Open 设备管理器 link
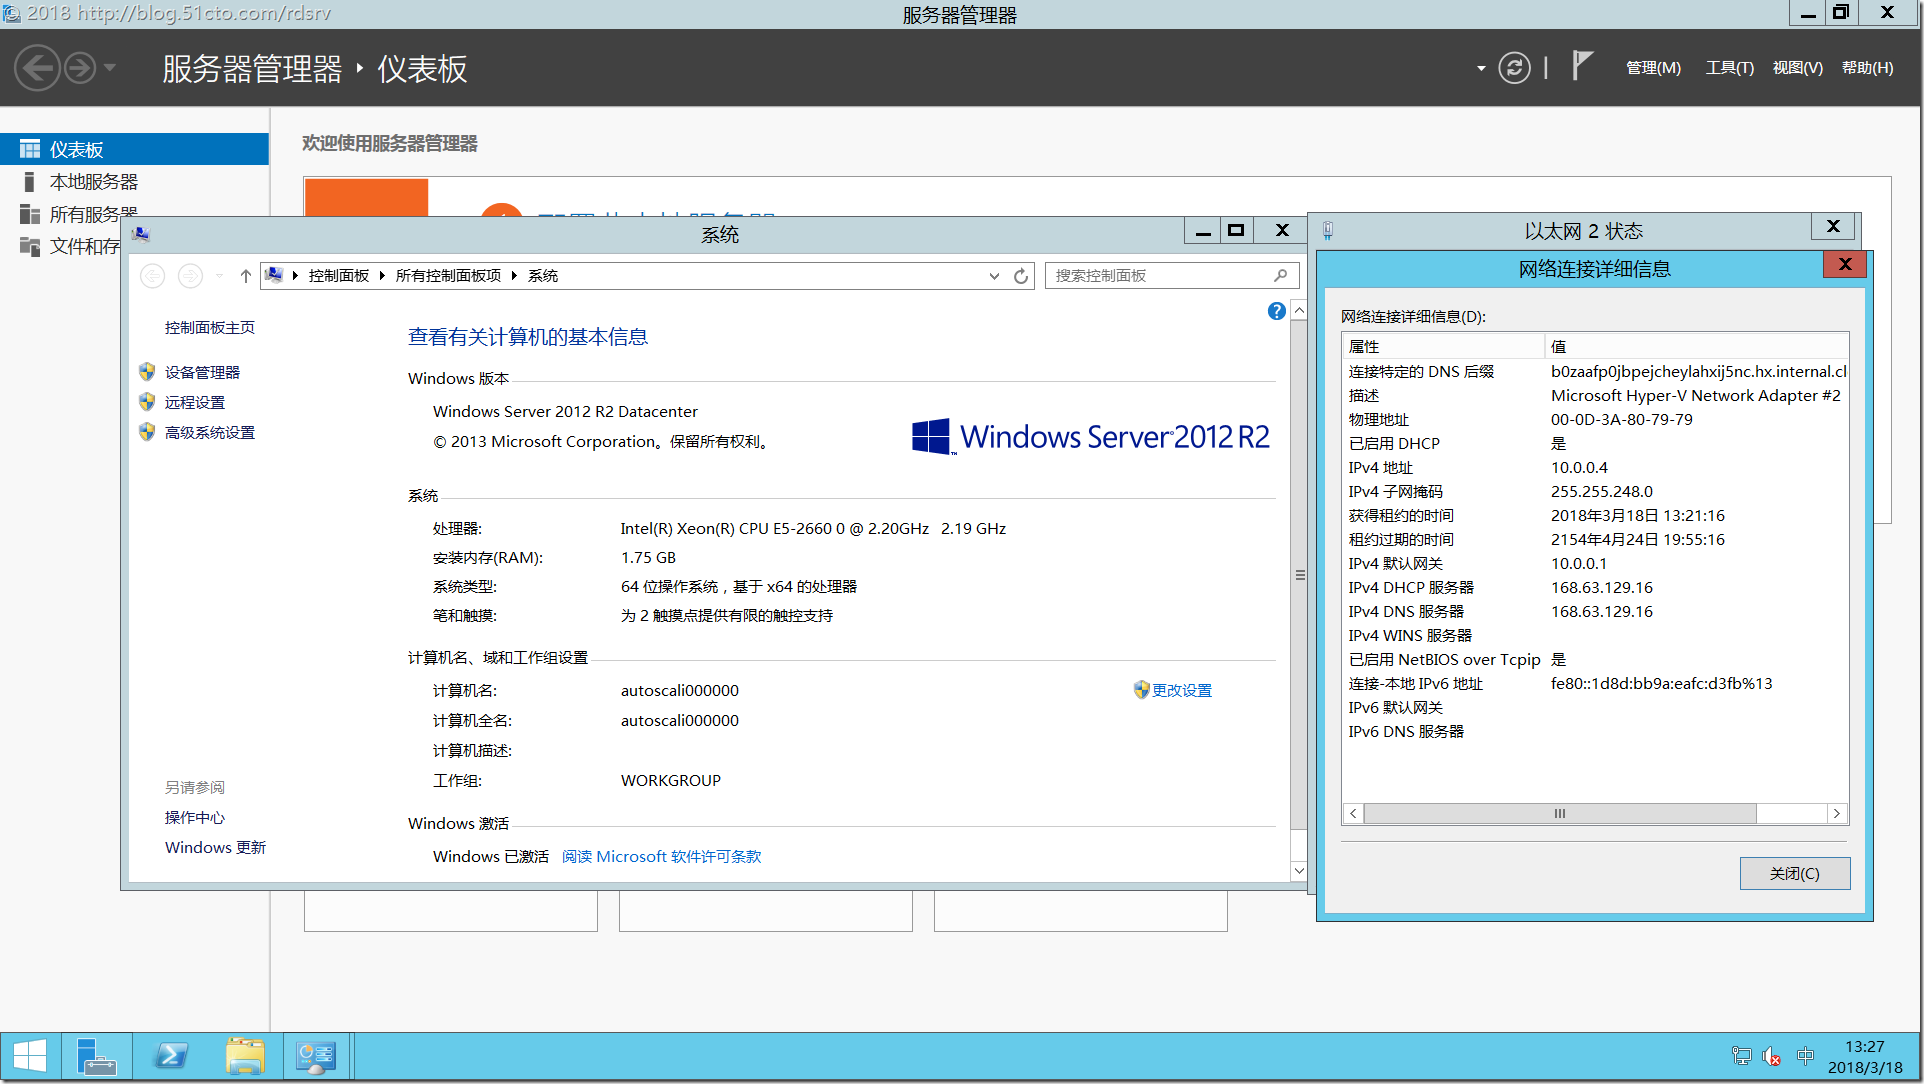Screen dimensions: 1924x1084 [202, 372]
